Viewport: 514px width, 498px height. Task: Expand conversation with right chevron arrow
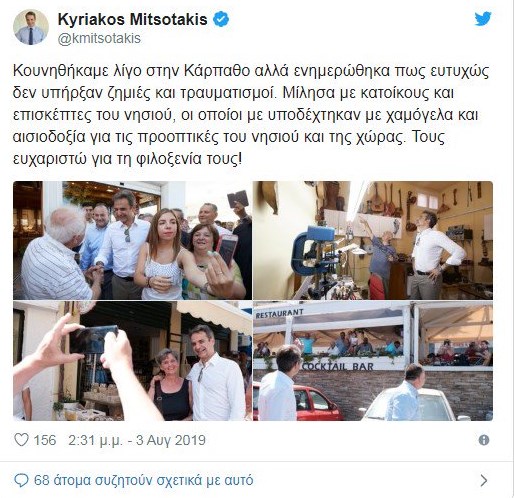[x=484, y=480]
